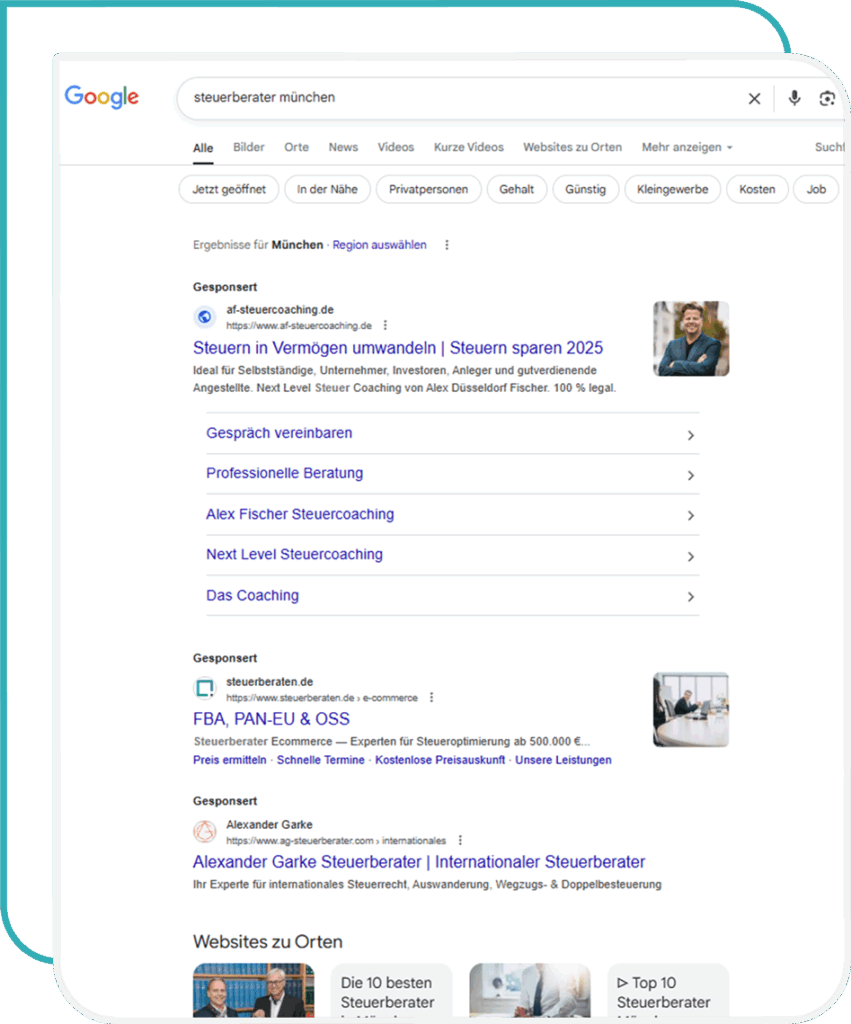Click the steuerberaten.de site name

[x=270, y=682]
